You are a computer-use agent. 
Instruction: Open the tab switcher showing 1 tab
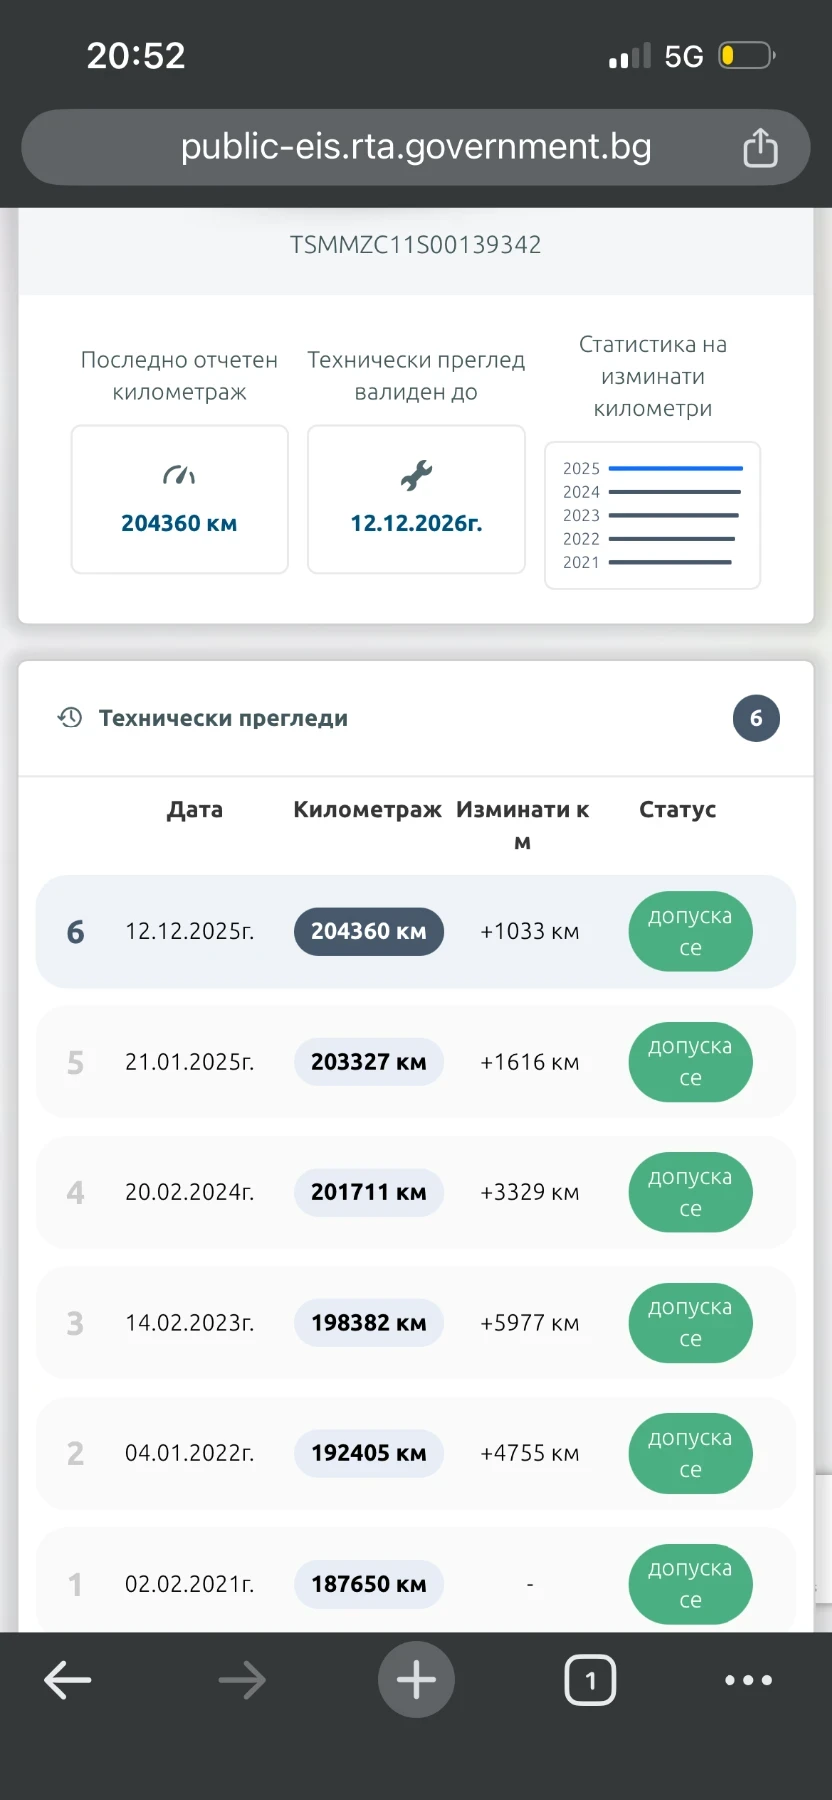pos(590,1680)
